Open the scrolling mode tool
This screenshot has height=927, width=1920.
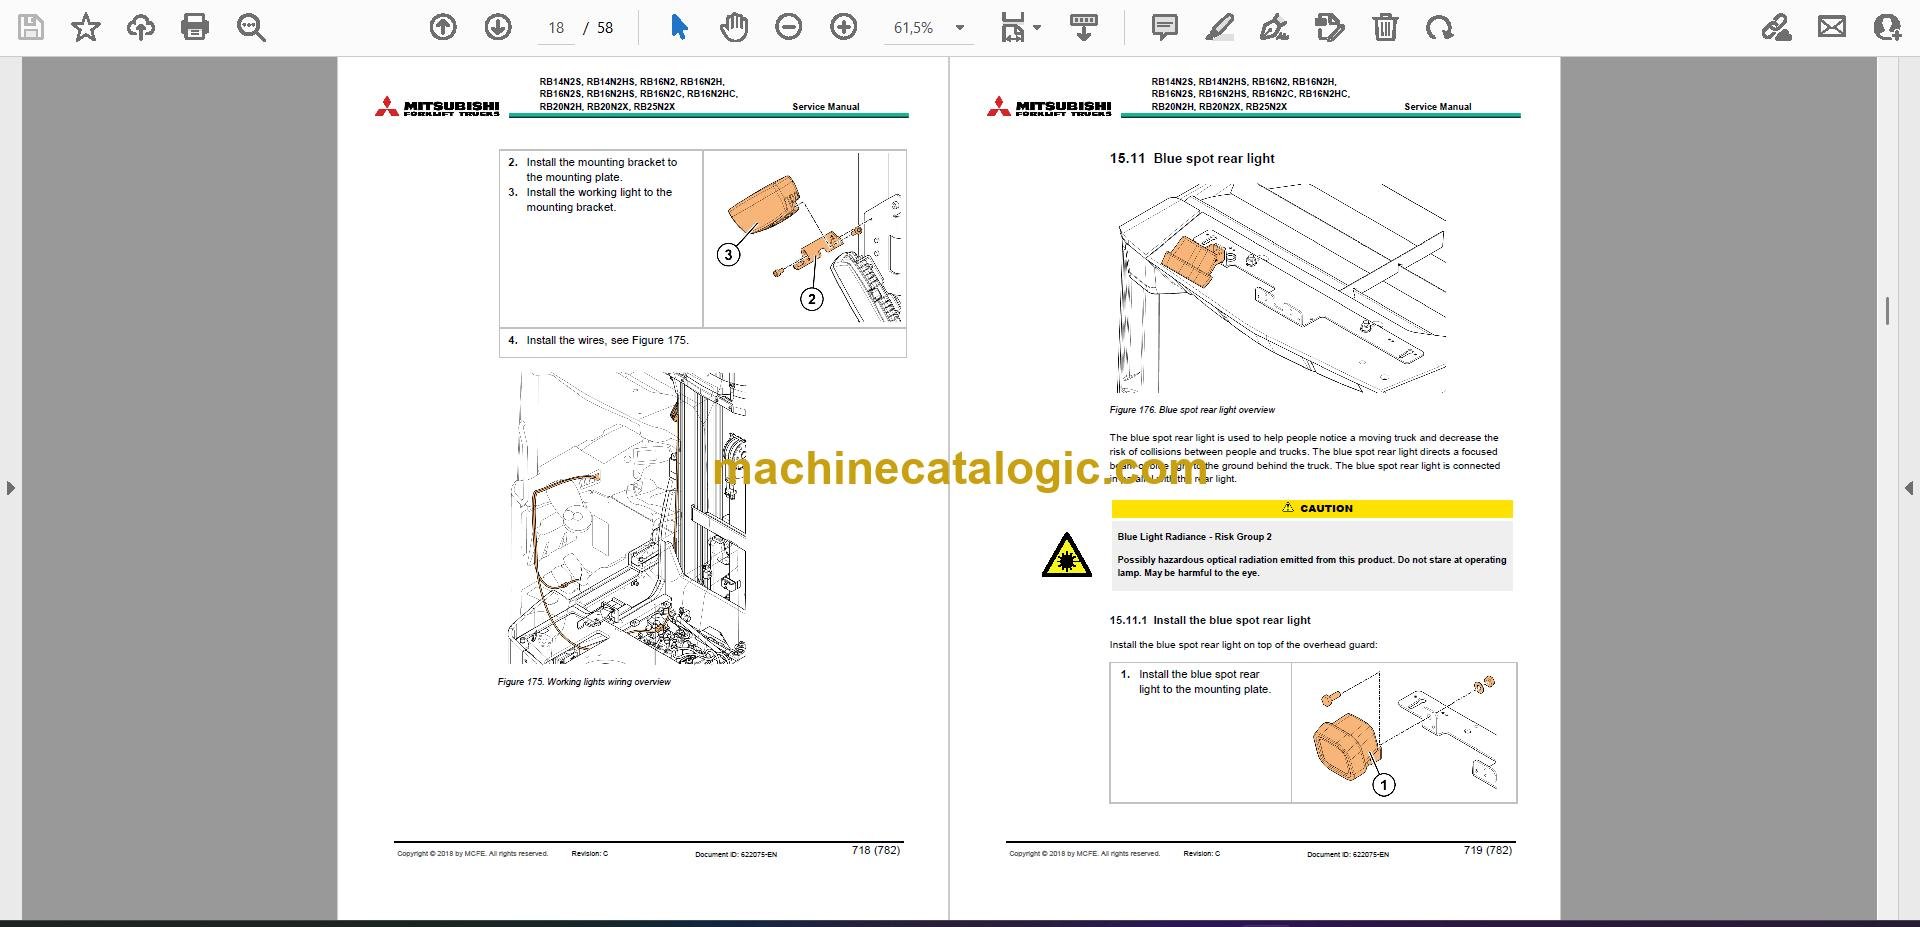(x=1083, y=27)
